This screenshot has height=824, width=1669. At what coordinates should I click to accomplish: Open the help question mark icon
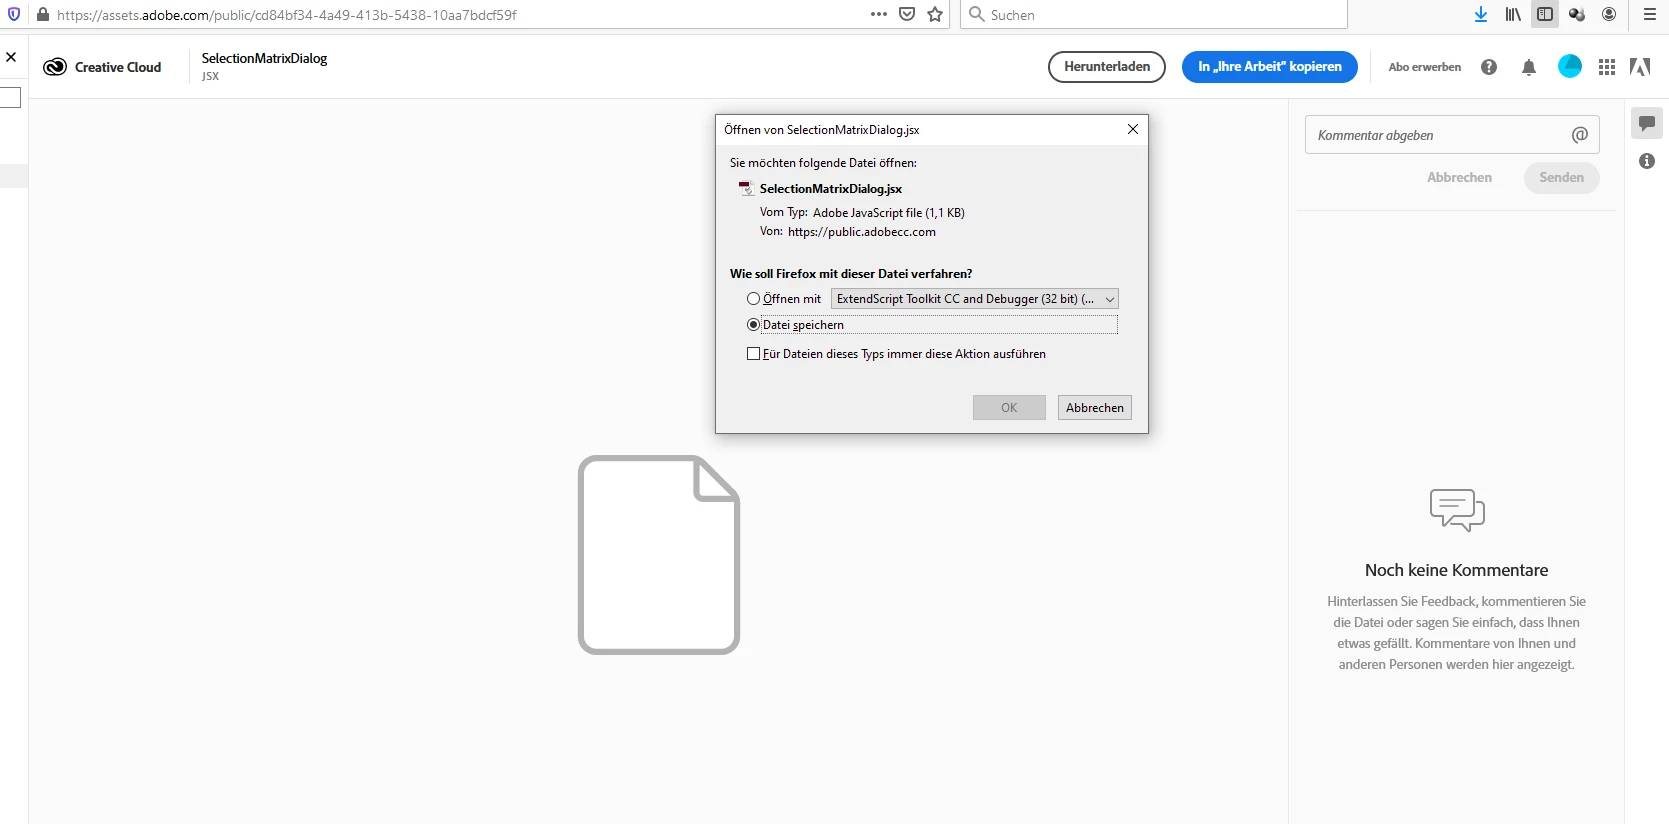coord(1489,67)
